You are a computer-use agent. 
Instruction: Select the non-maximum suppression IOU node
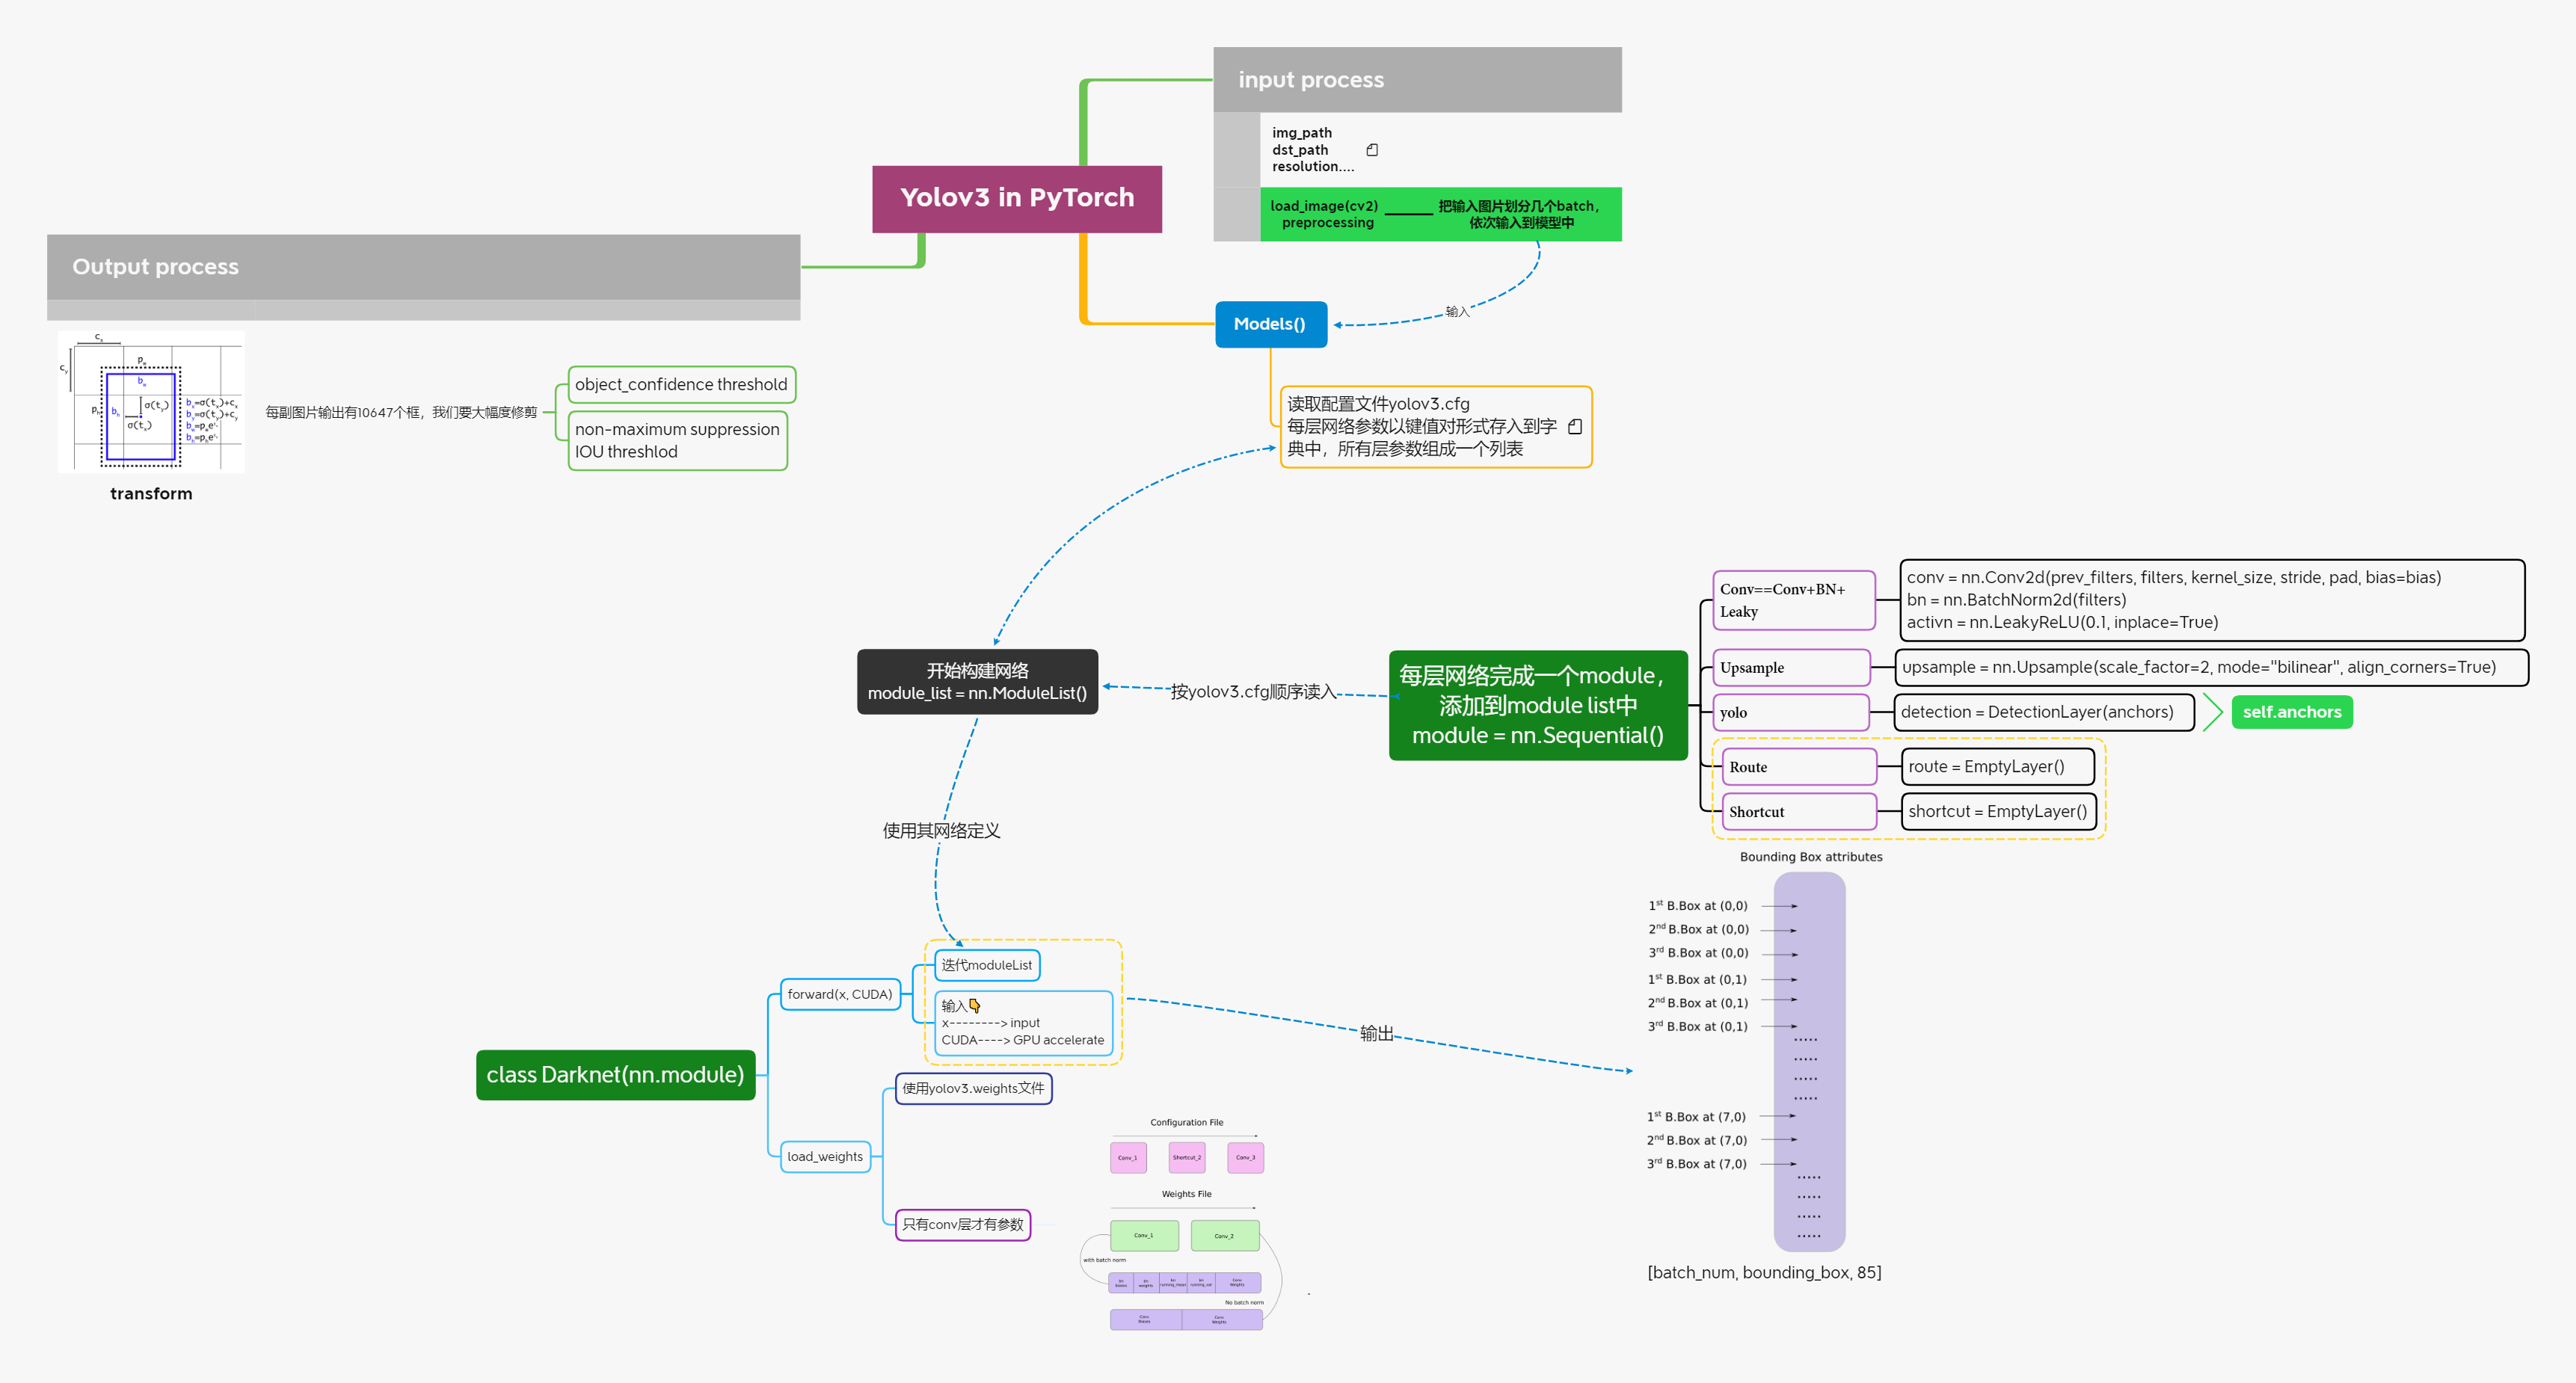click(678, 441)
